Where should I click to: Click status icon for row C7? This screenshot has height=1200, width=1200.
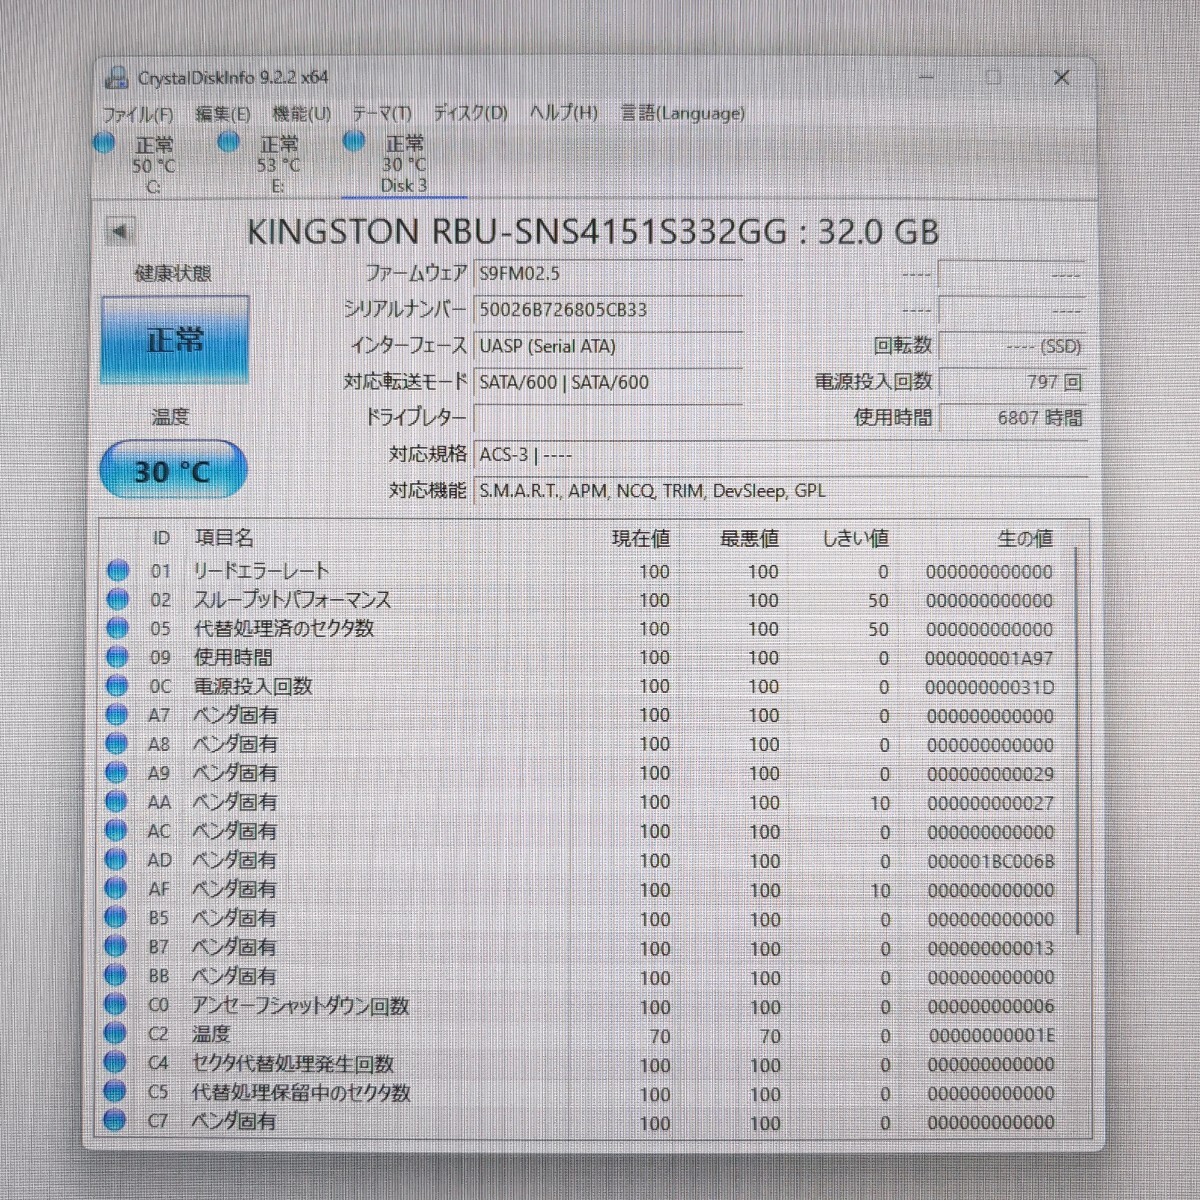(116, 1120)
